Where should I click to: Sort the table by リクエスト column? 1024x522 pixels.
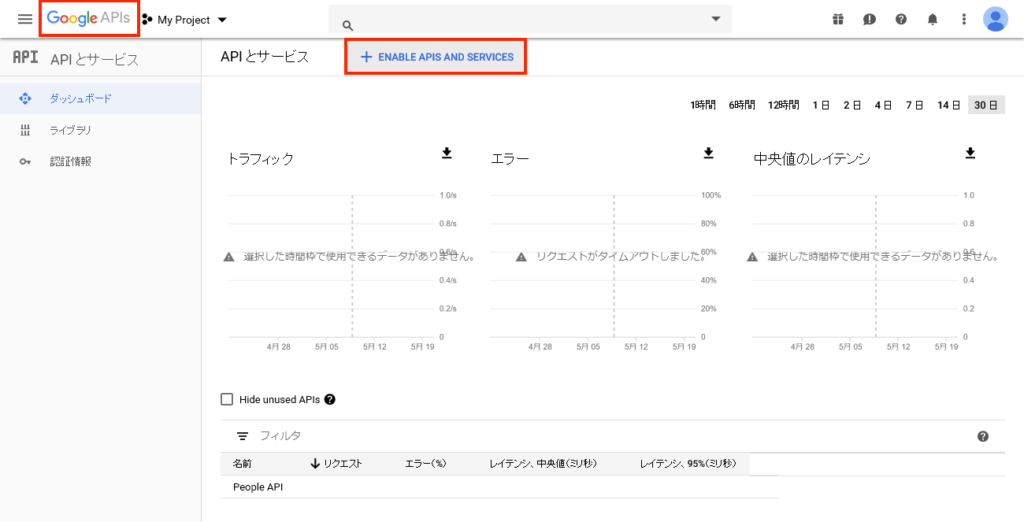336,464
